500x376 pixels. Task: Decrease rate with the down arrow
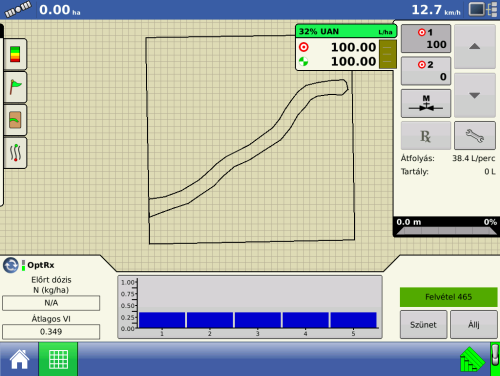(x=475, y=95)
